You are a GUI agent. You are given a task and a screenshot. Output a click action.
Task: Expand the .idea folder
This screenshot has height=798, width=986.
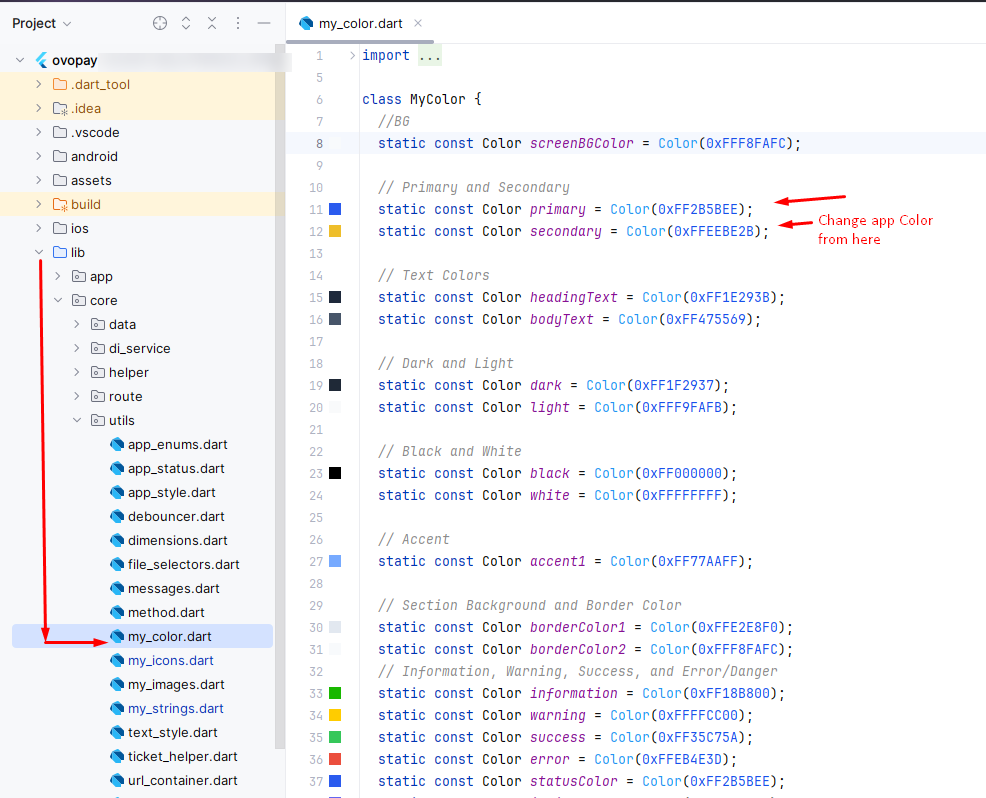click(39, 108)
